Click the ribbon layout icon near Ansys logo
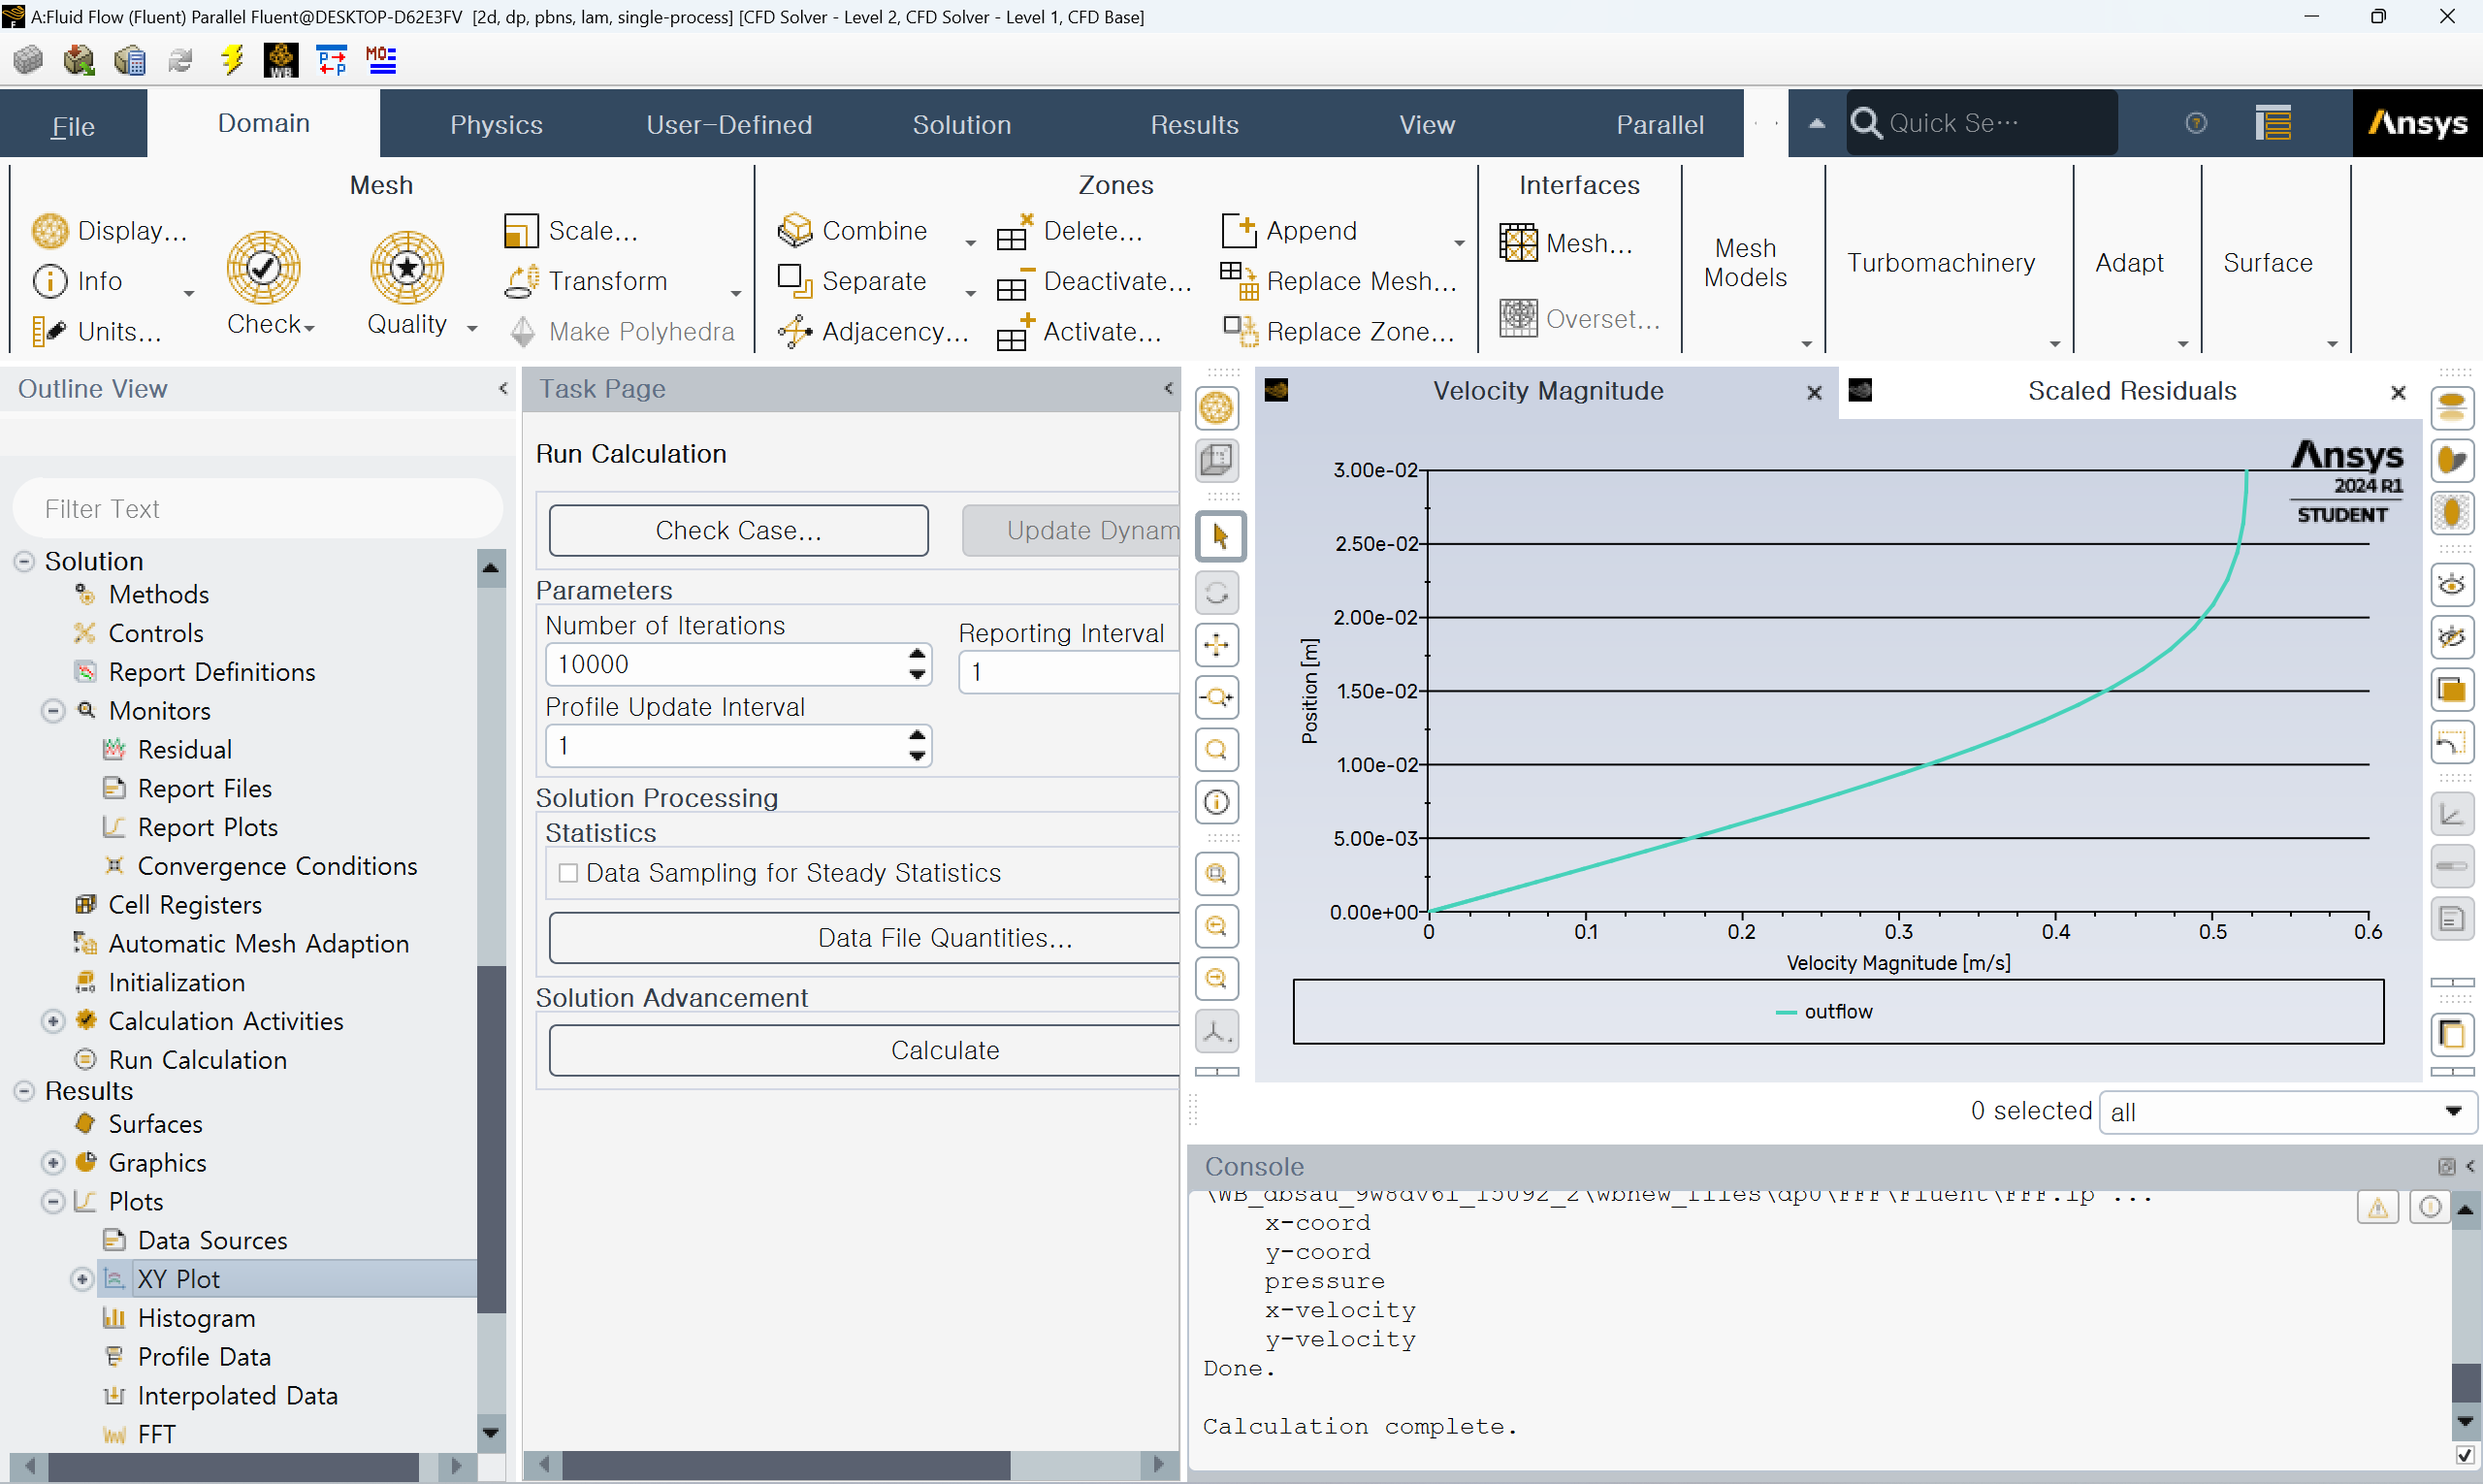 click(x=2273, y=123)
